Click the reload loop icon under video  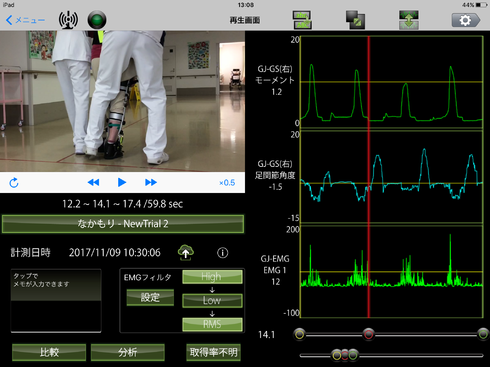14,183
